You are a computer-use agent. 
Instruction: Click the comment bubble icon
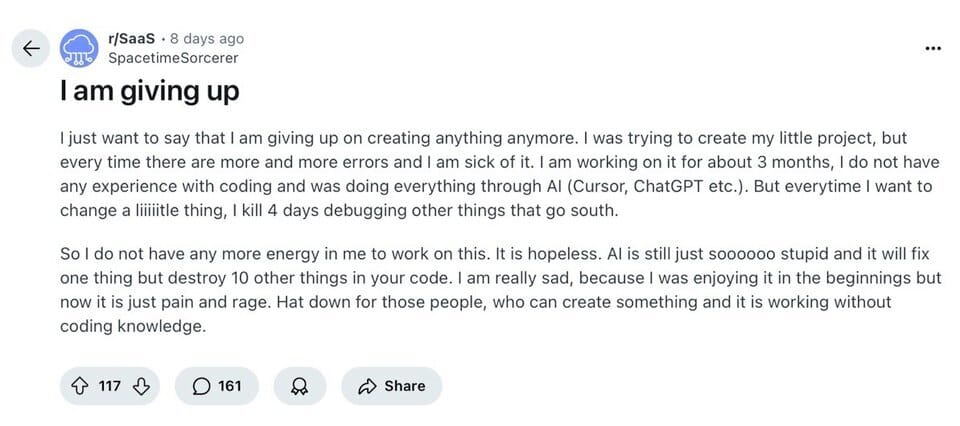pos(200,386)
